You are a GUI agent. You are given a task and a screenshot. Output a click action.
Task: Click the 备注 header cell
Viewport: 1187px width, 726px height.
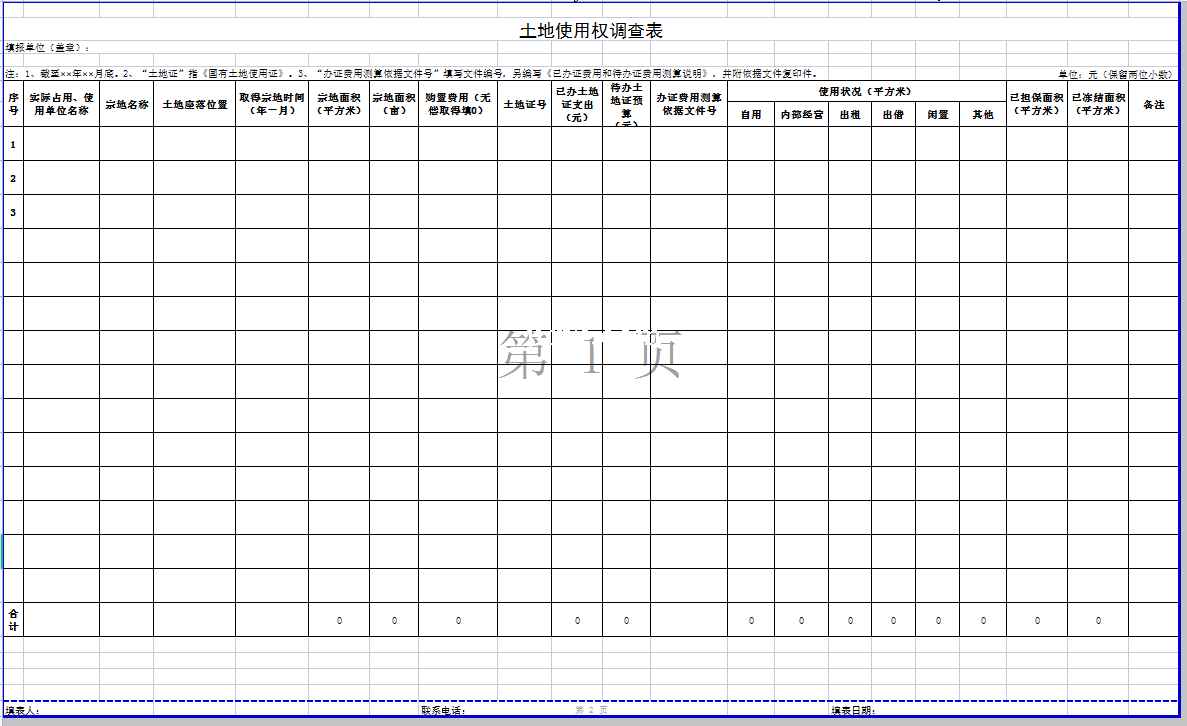click(x=1153, y=104)
